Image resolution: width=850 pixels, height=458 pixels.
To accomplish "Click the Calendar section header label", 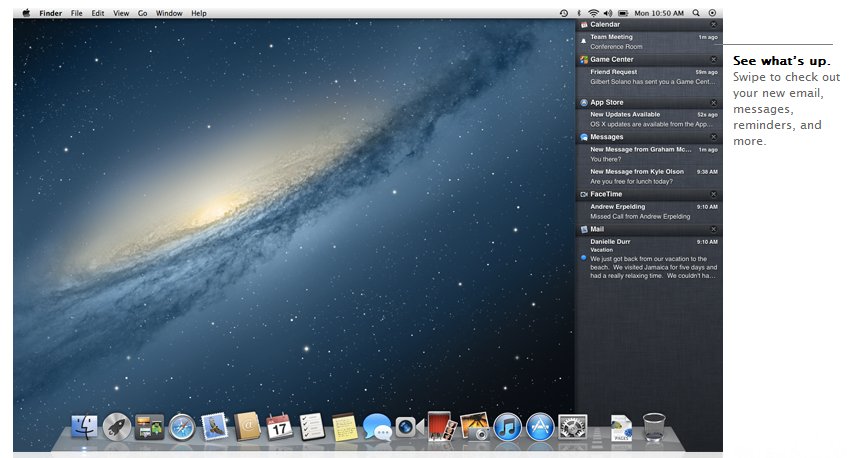I will (605, 24).
